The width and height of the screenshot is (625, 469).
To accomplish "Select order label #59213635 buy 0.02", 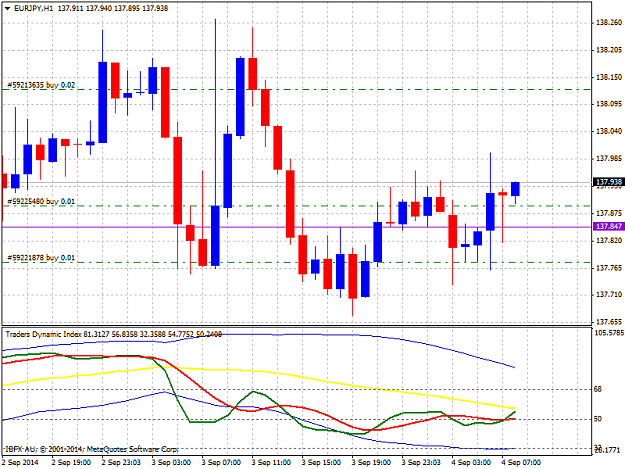I will [41, 85].
